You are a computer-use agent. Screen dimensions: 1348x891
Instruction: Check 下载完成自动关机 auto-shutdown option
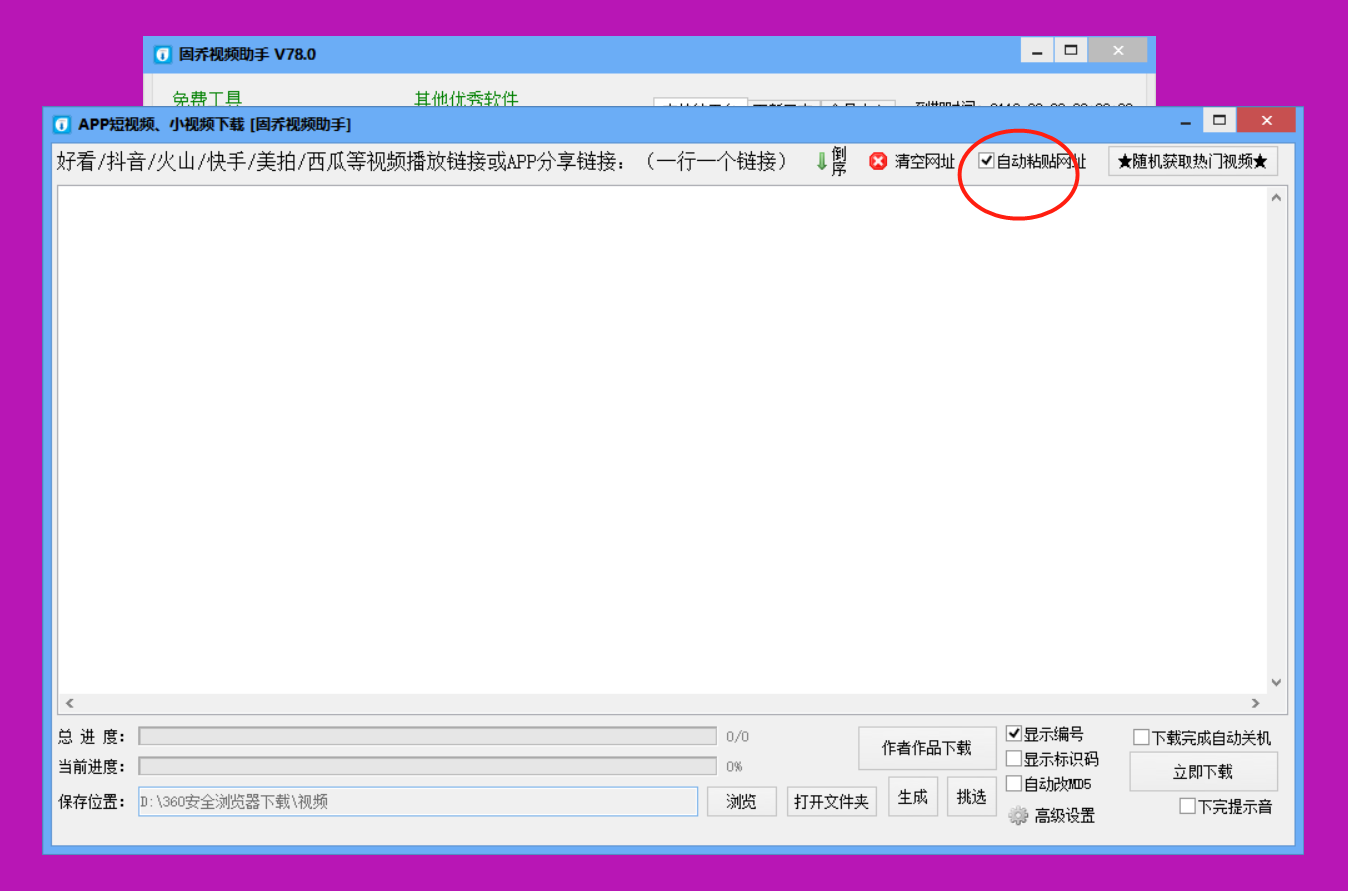[x=1141, y=736]
